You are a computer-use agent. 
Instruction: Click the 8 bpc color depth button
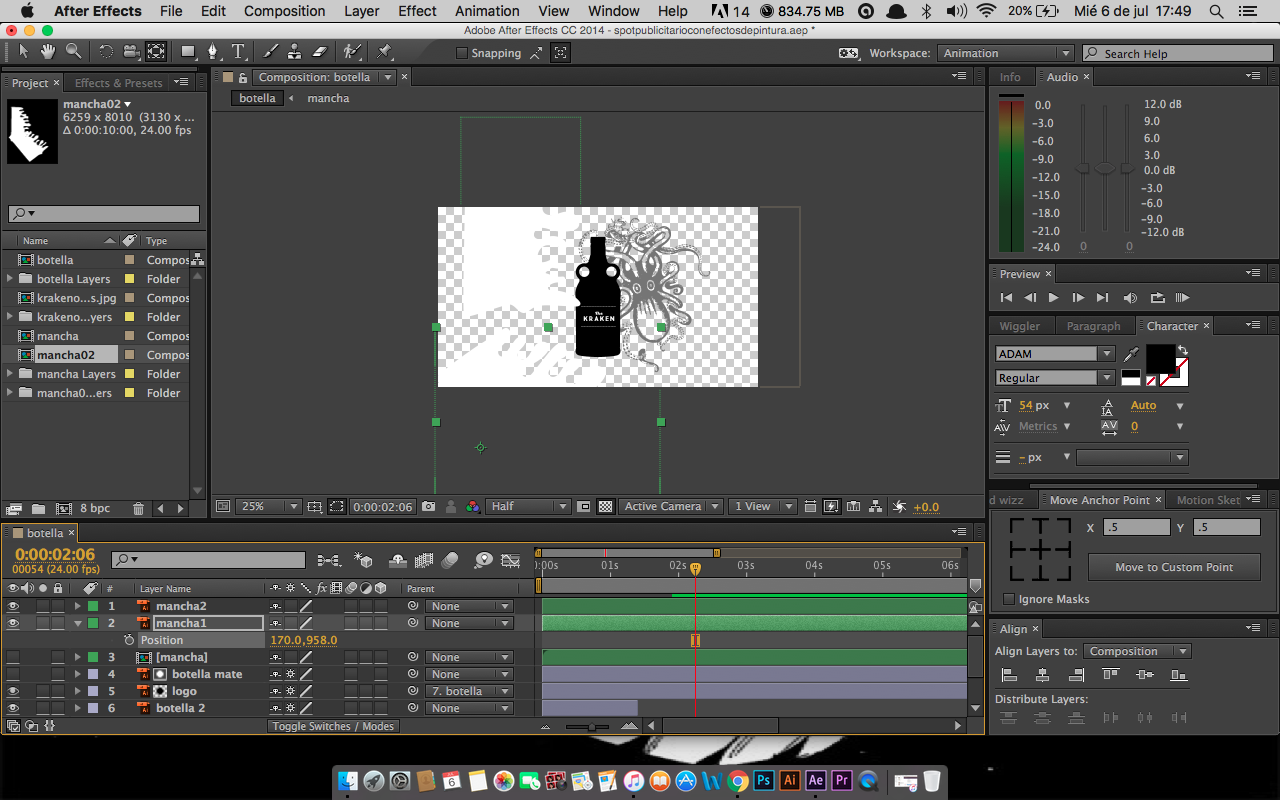click(x=95, y=509)
